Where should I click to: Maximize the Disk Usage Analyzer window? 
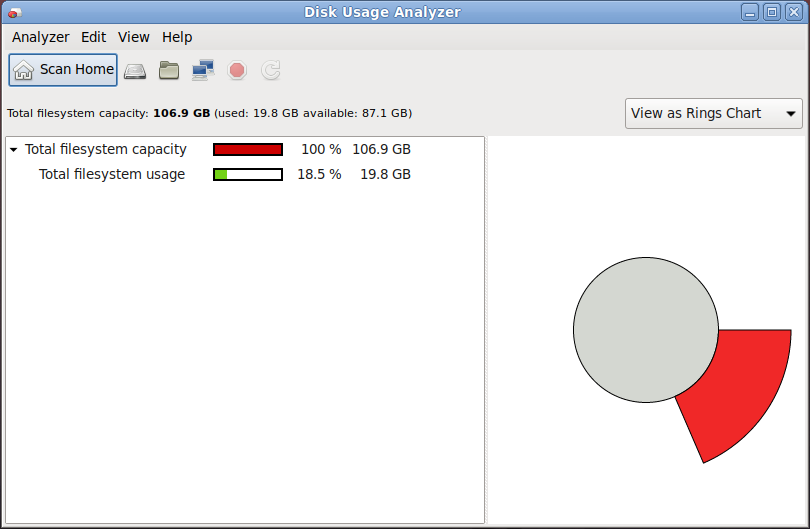771,12
